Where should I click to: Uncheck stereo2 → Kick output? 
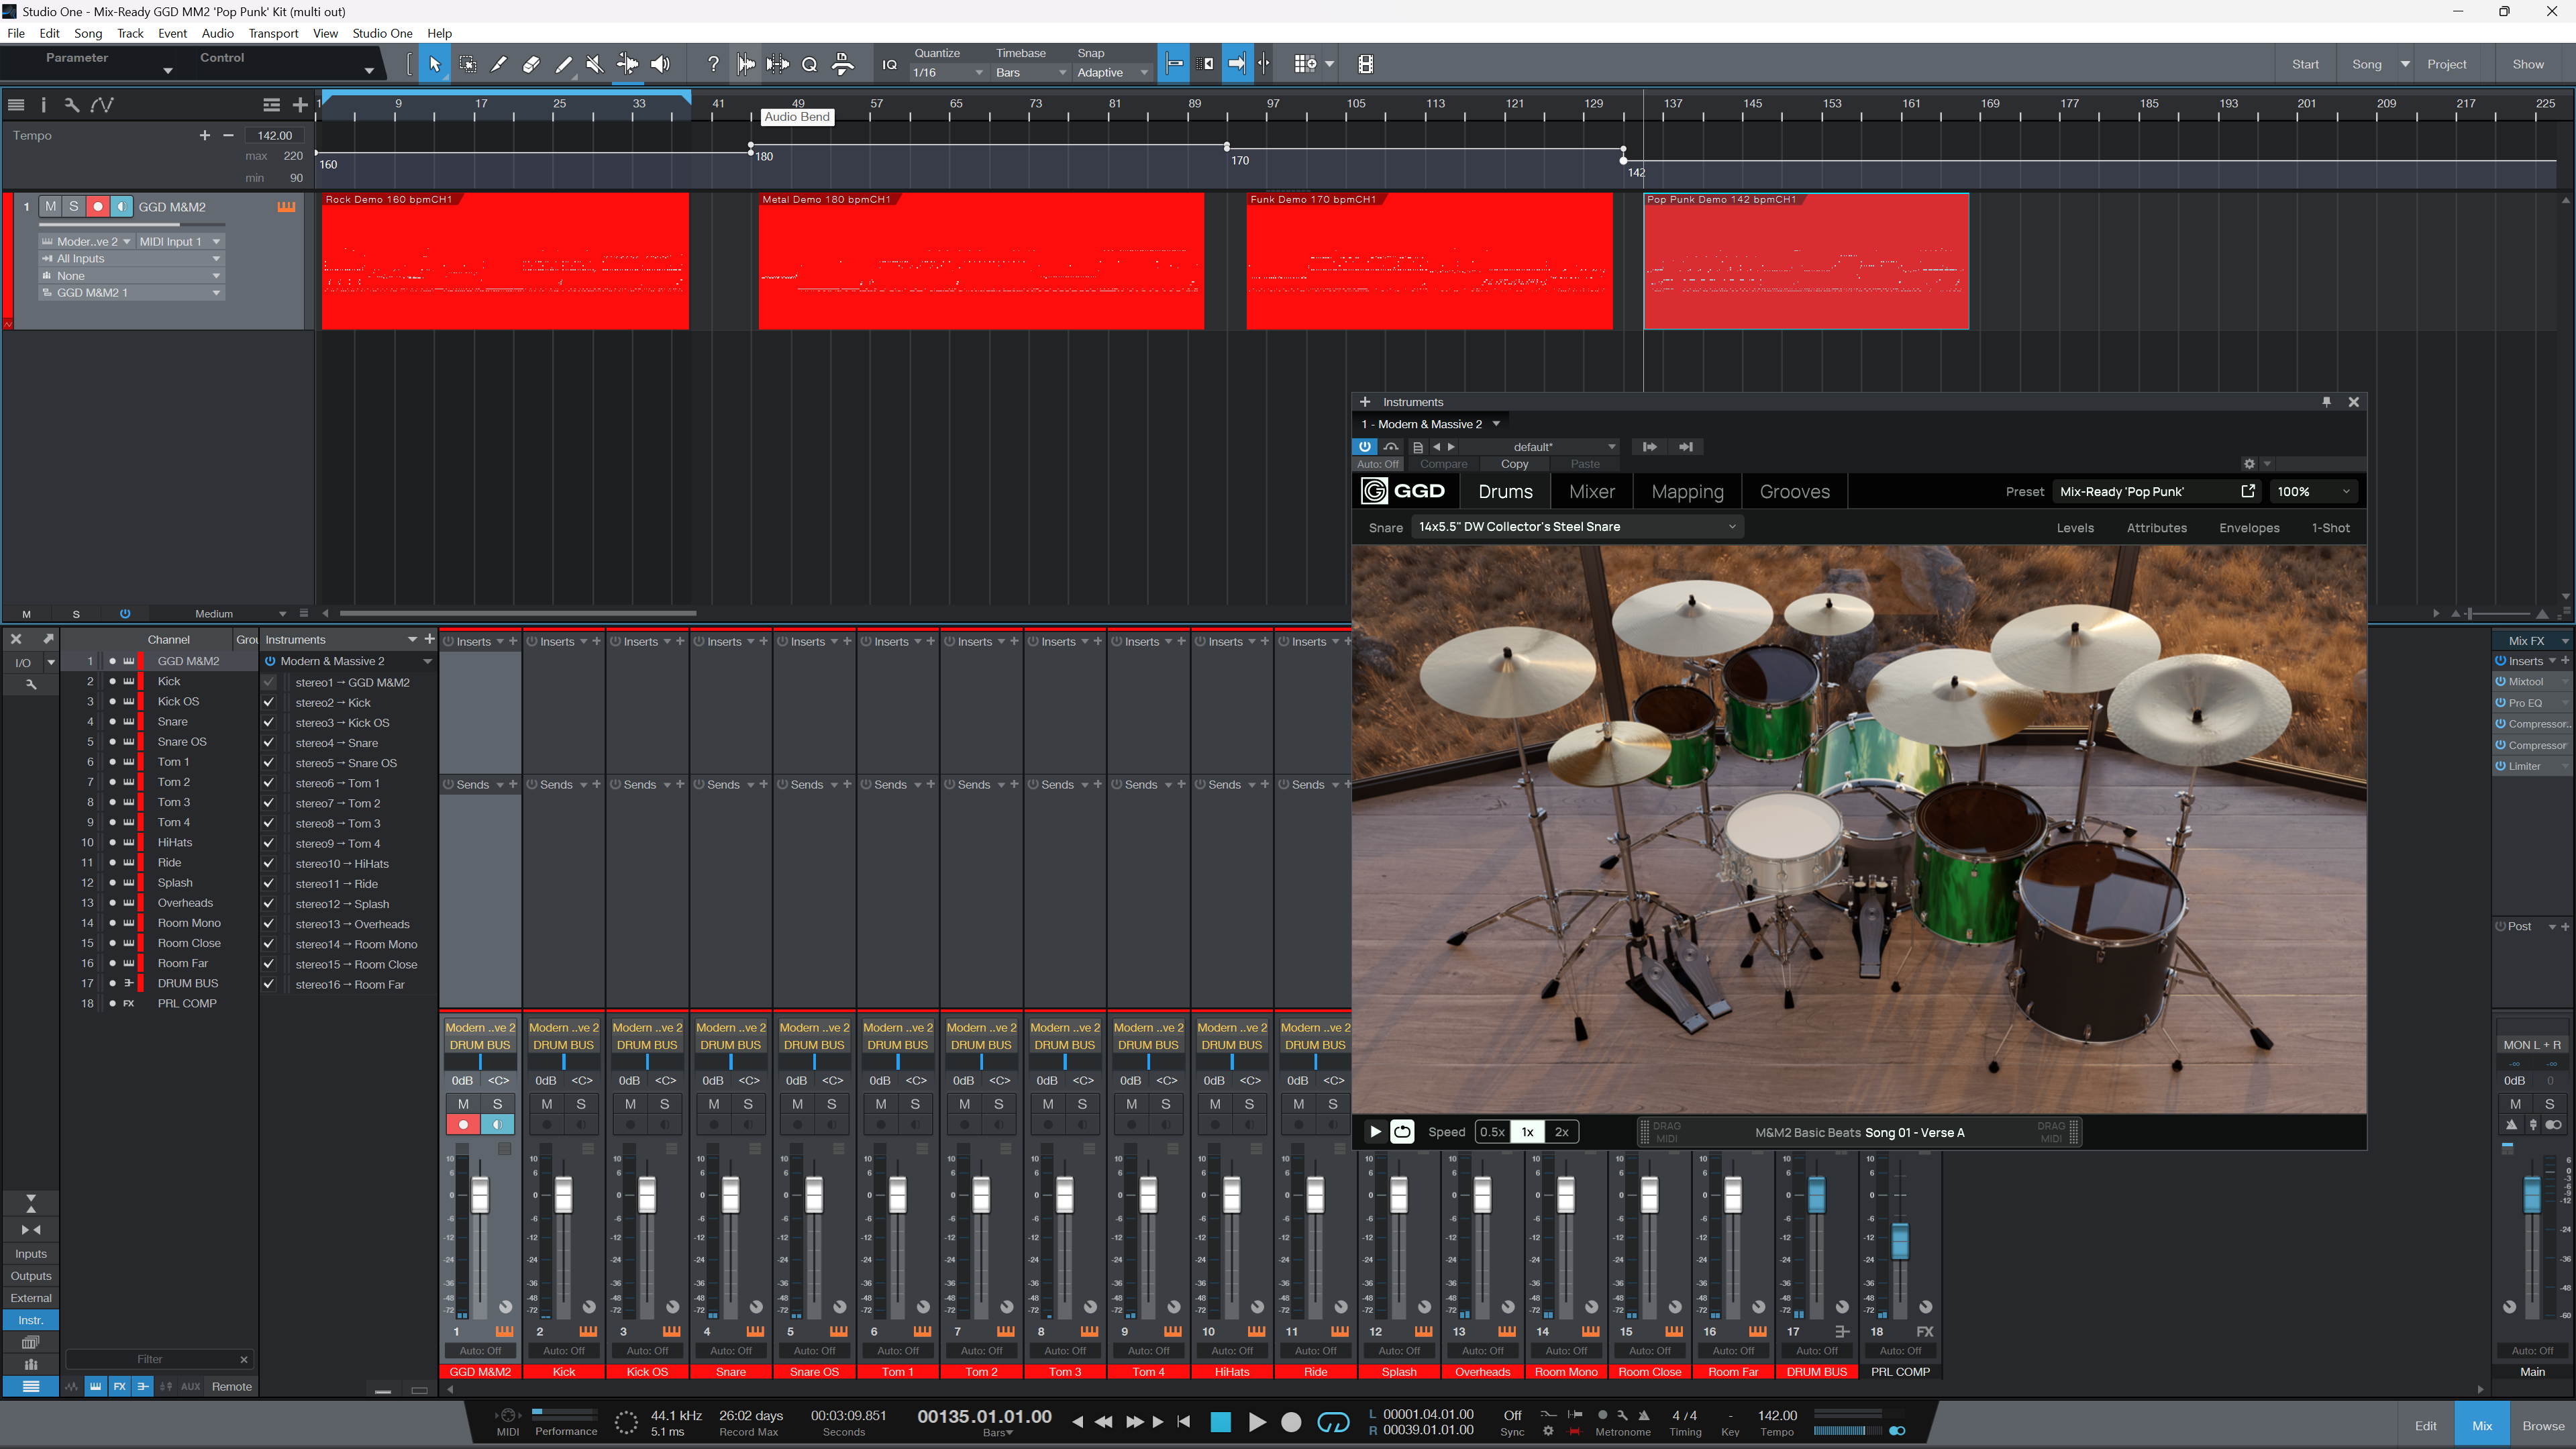pos(268,703)
